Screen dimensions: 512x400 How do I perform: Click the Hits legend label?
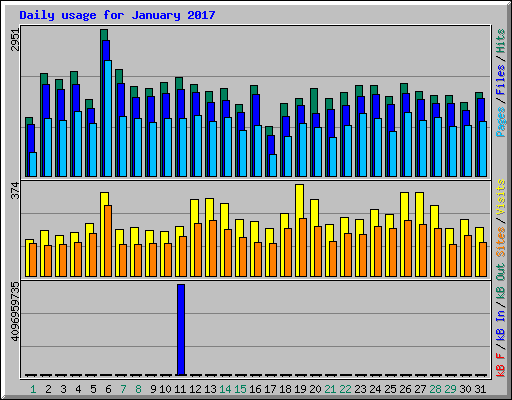click(x=500, y=41)
